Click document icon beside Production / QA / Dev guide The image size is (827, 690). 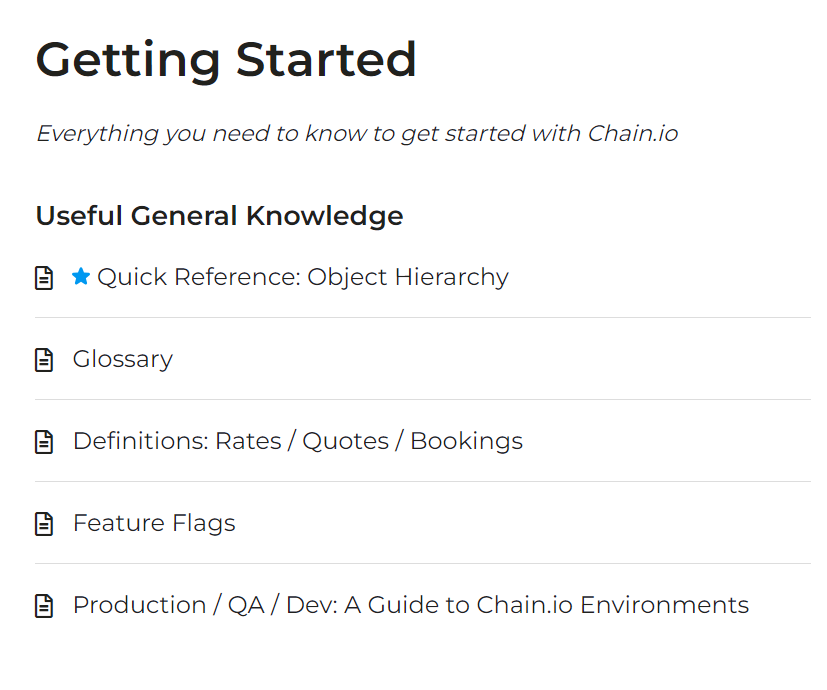coord(44,606)
